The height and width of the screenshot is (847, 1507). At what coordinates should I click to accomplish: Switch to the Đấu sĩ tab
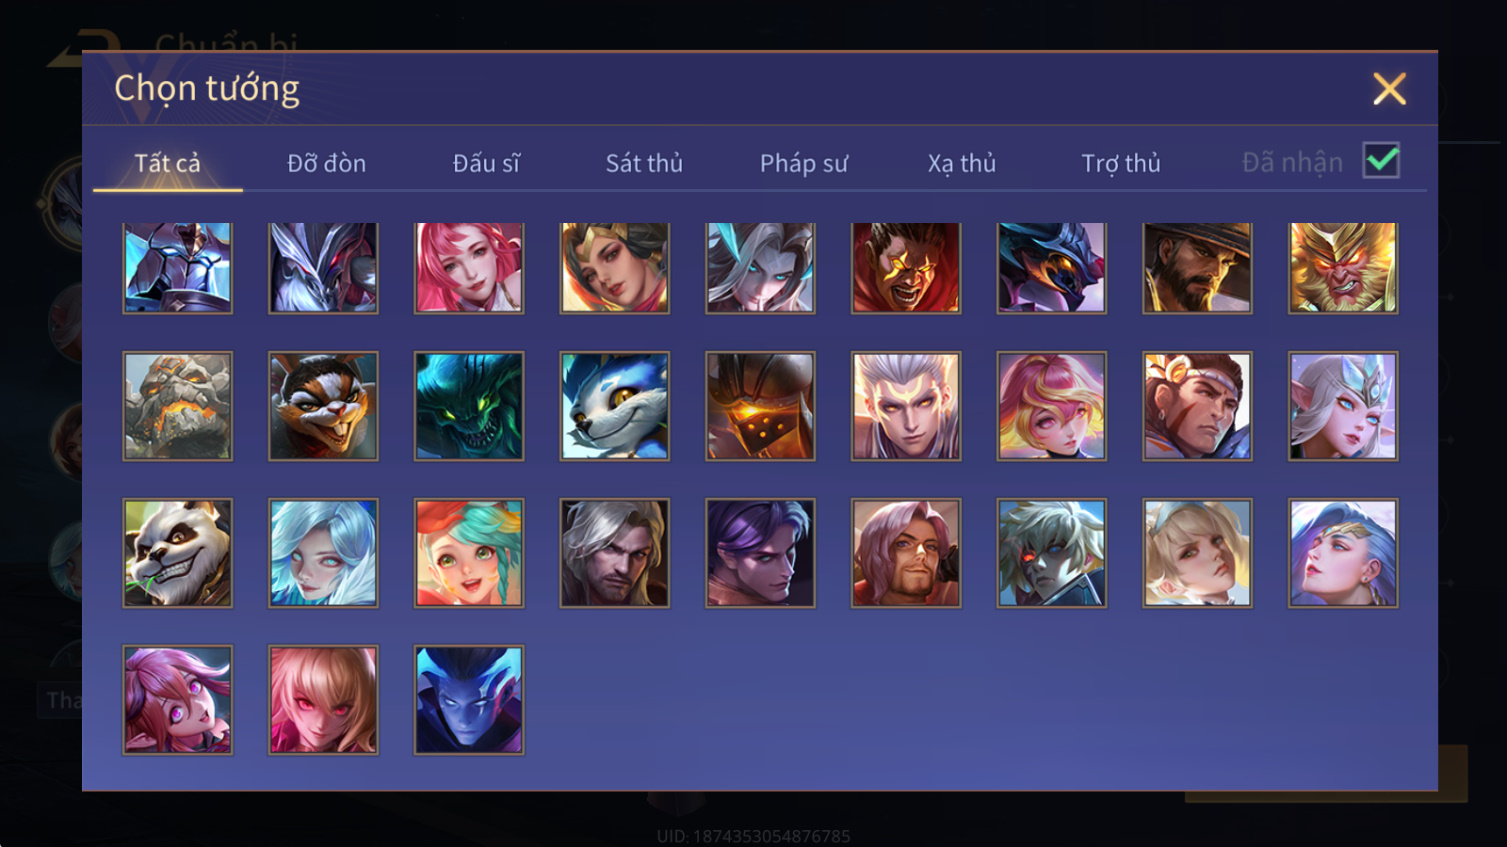tap(486, 163)
